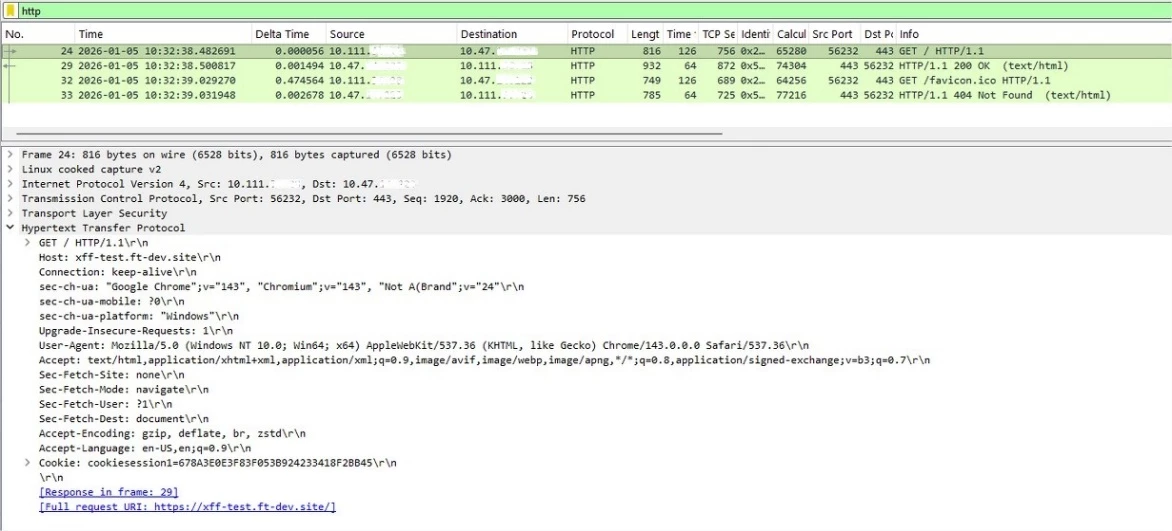
Task: Open the Response in frame: 29 link
Action: coord(108,492)
